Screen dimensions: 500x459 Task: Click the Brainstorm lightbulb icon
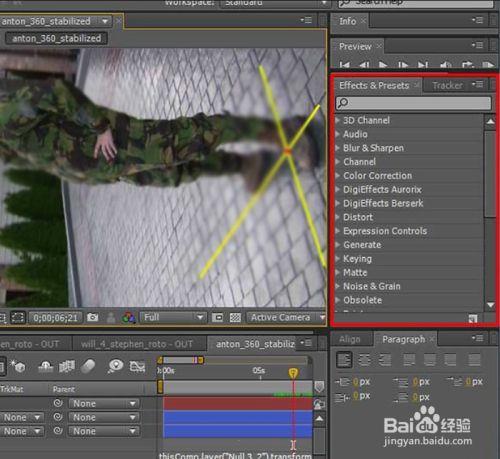click(x=115, y=367)
